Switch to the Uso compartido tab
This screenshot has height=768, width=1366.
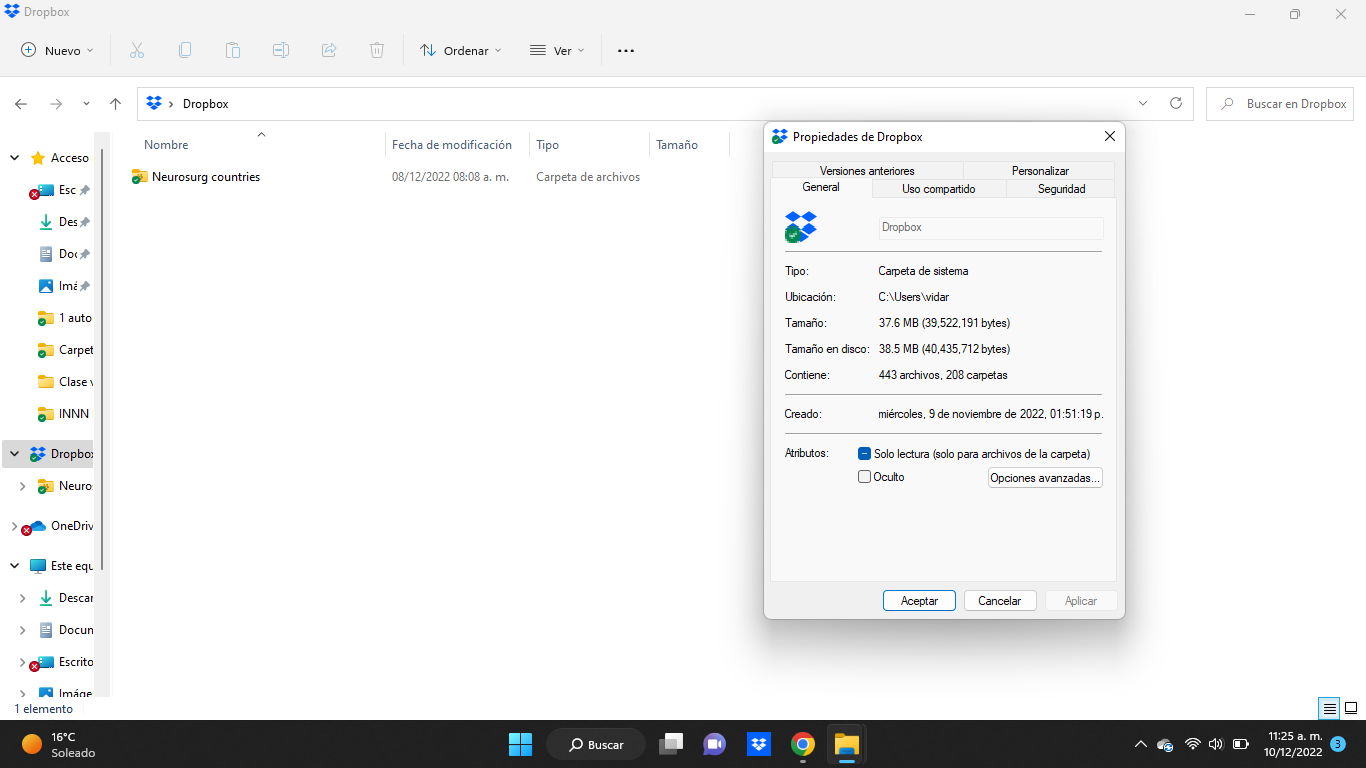coord(939,189)
